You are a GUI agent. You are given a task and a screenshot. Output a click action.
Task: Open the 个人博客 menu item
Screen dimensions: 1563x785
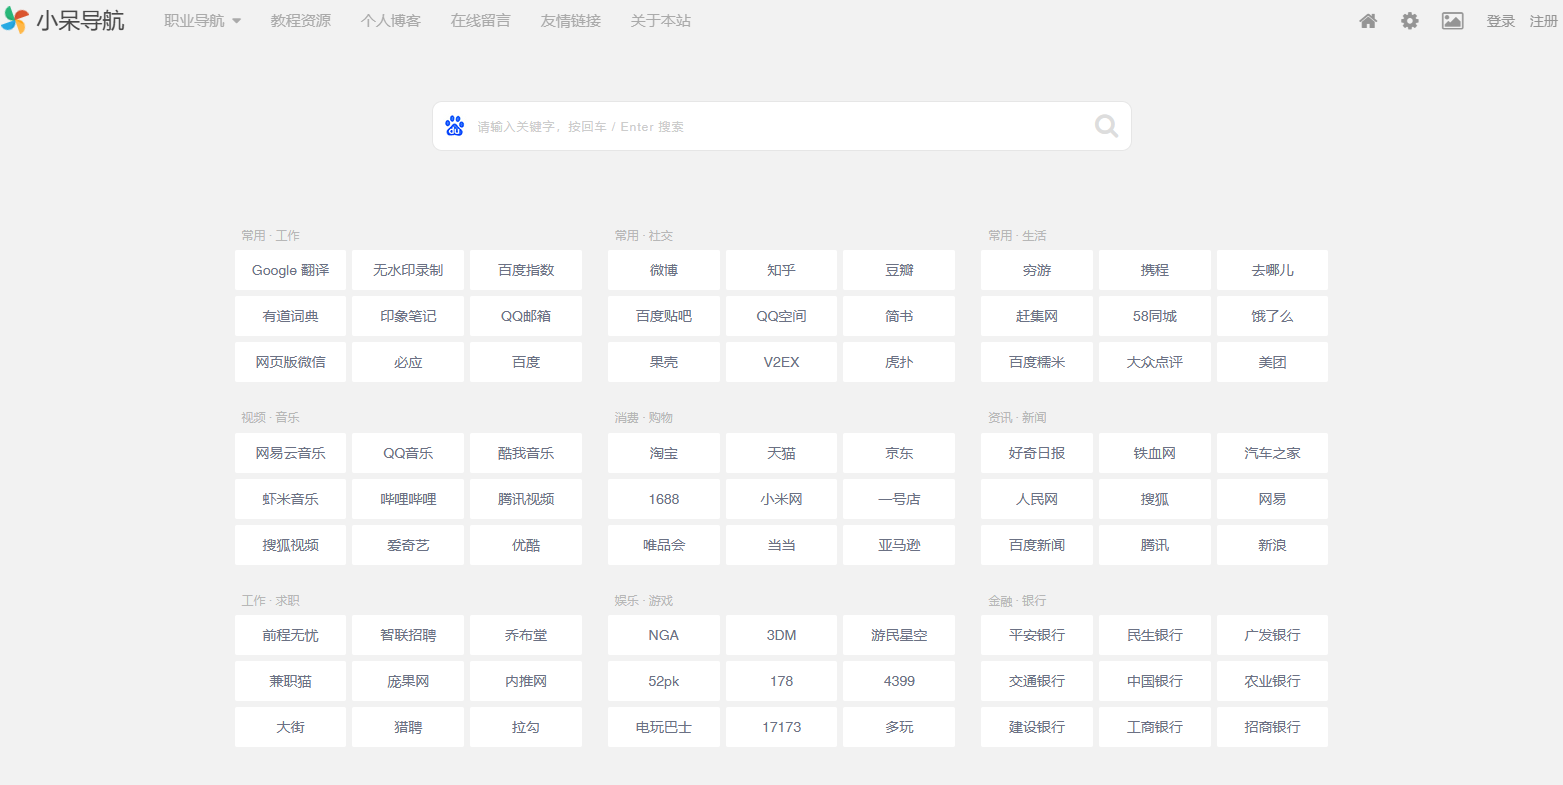pos(390,21)
